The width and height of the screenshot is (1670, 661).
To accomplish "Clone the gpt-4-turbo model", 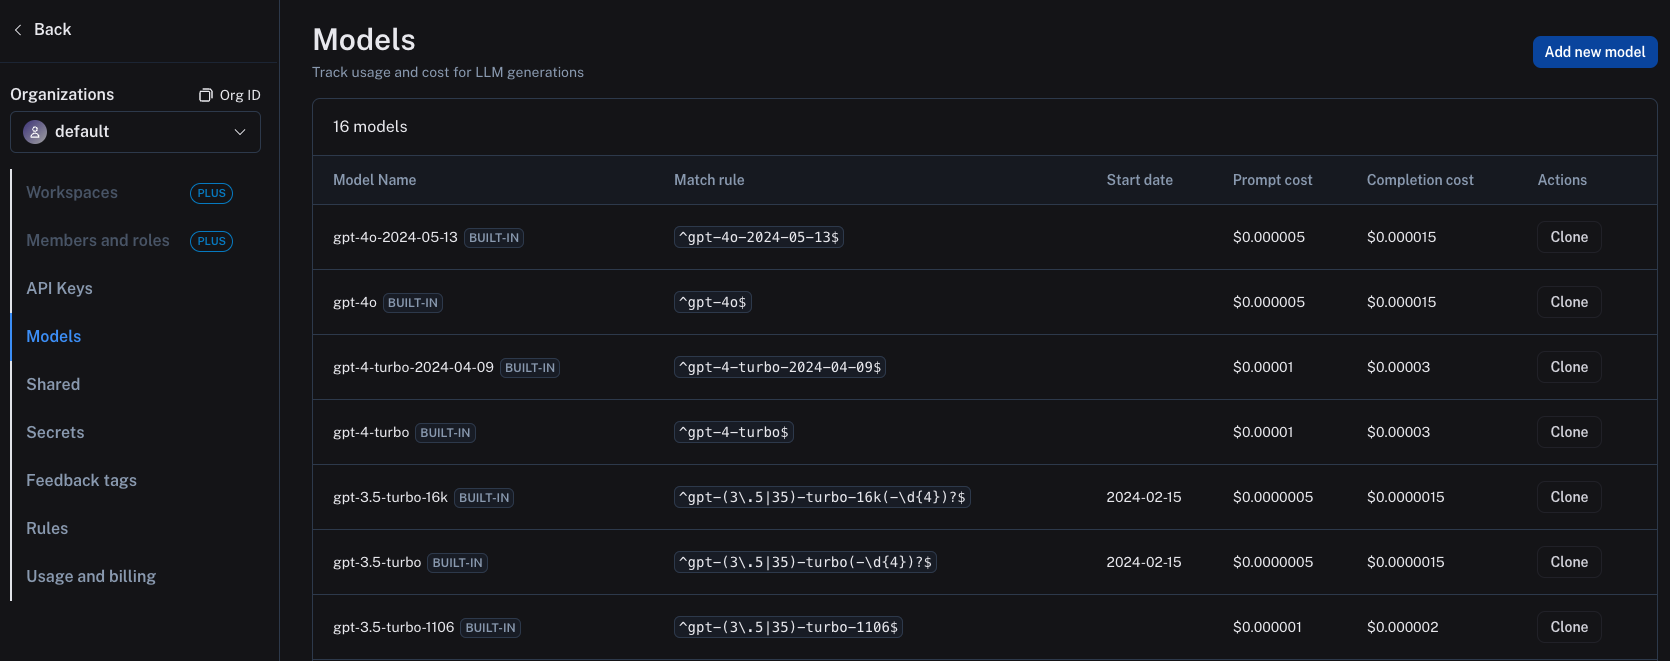I will pos(1568,432).
